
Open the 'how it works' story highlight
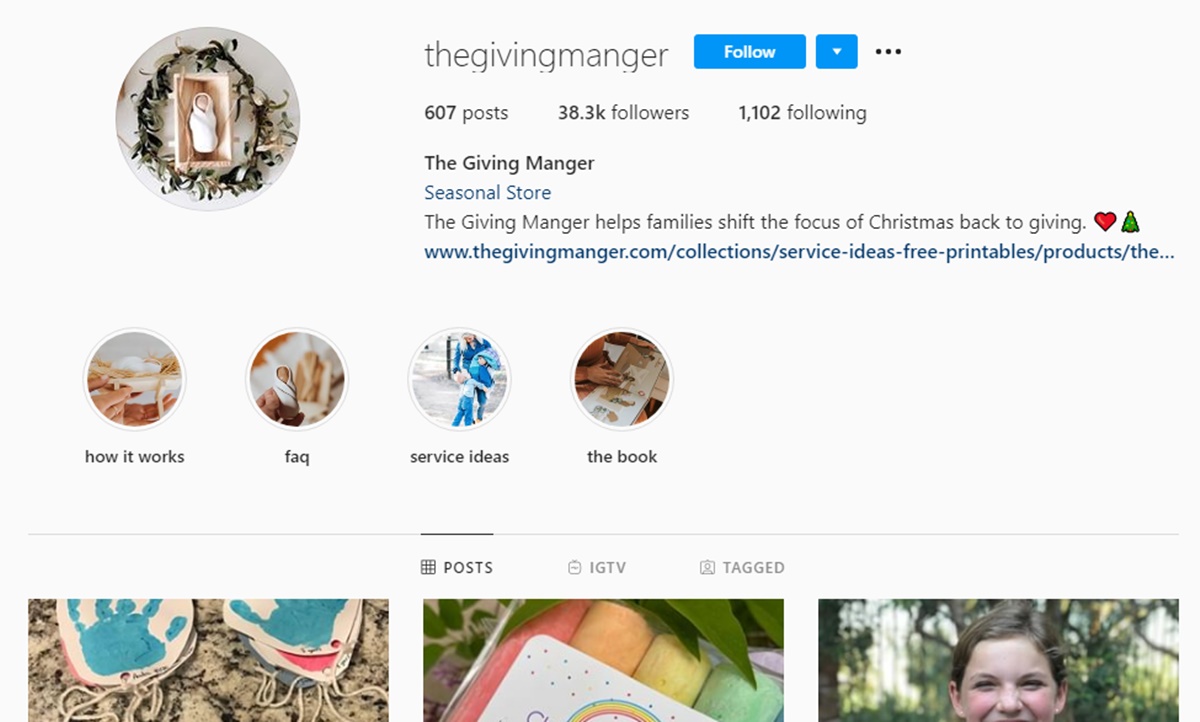[134, 379]
